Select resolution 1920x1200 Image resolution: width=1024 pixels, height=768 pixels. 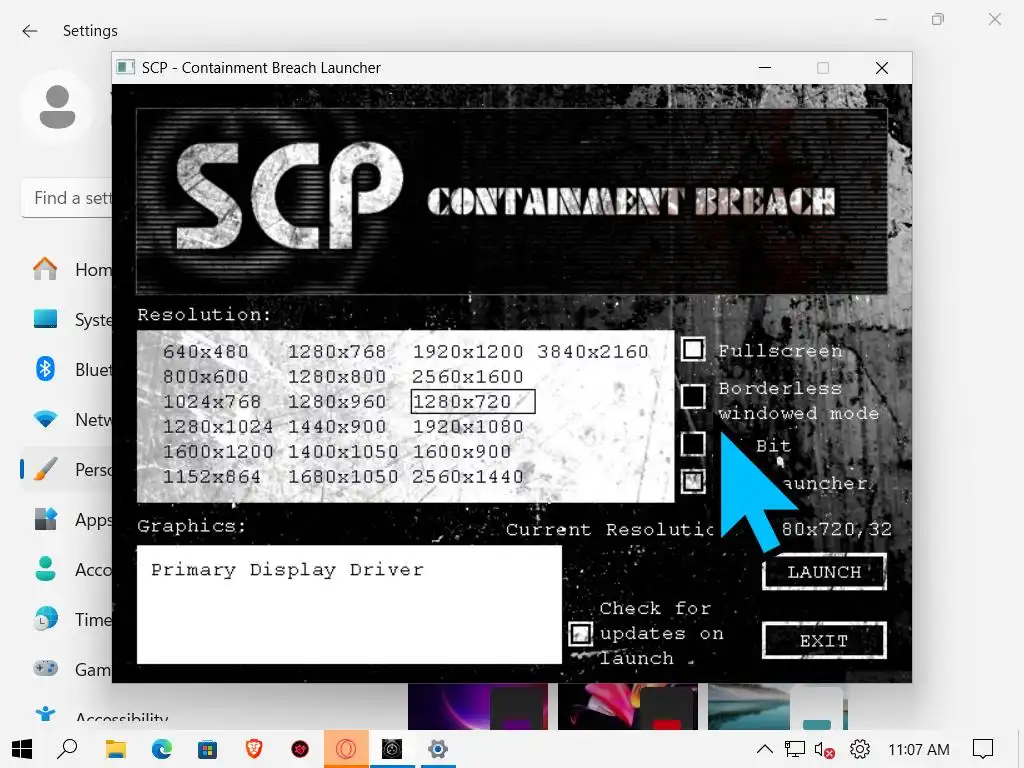tap(468, 352)
